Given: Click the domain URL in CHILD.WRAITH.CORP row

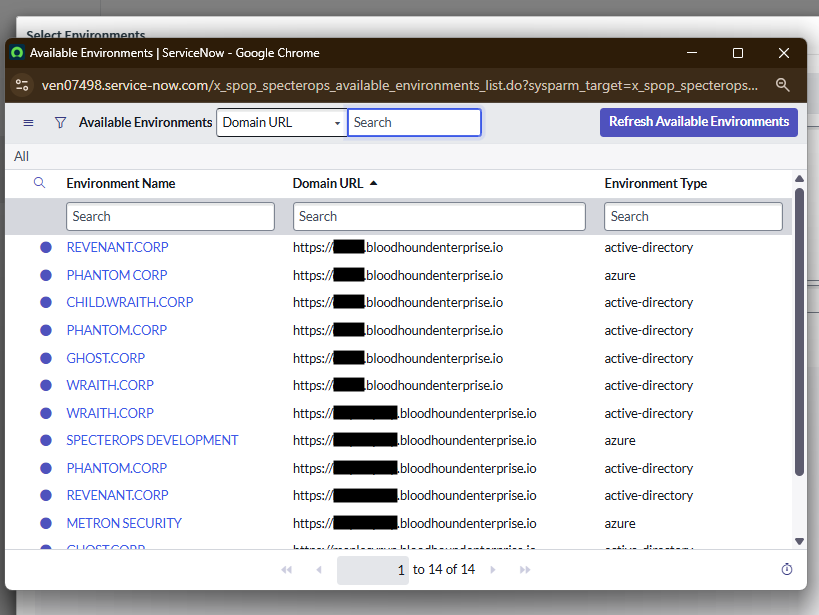Looking at the screenshot, I should pos(397,302).
